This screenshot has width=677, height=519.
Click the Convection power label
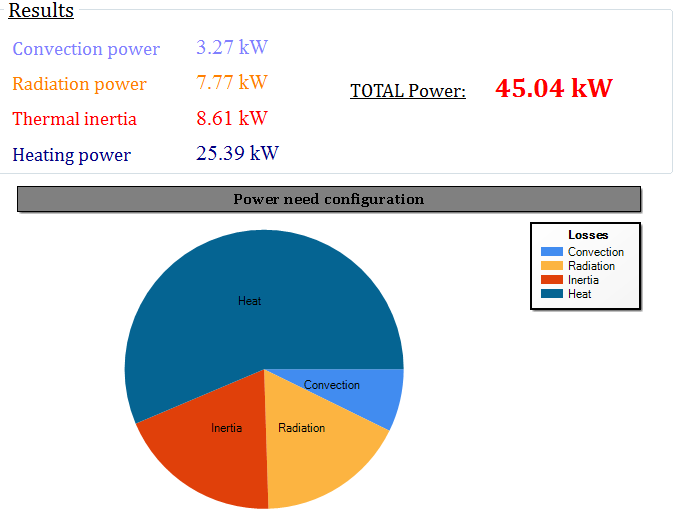point(86,49)
